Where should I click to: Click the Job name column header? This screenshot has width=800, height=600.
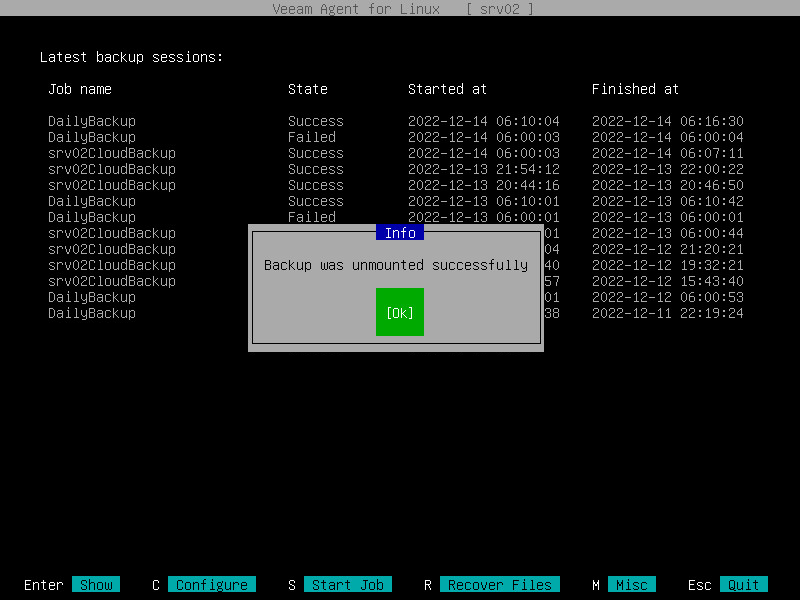[x=80, y=89]
